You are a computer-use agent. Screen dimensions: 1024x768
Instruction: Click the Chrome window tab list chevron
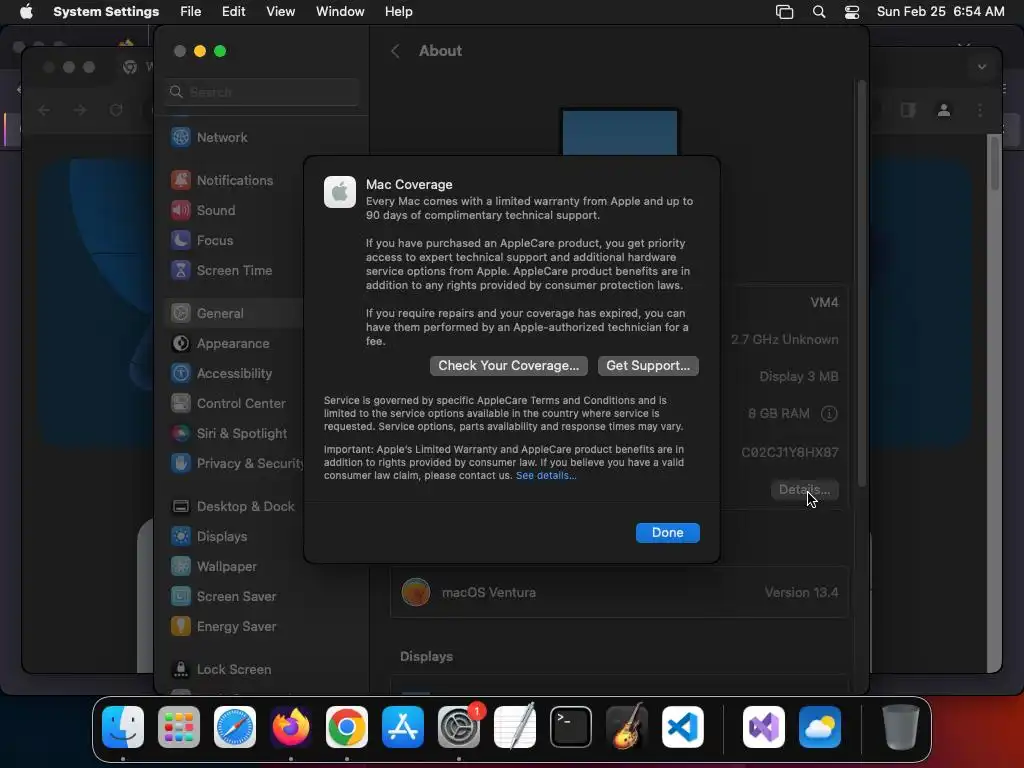coord(982,67)
